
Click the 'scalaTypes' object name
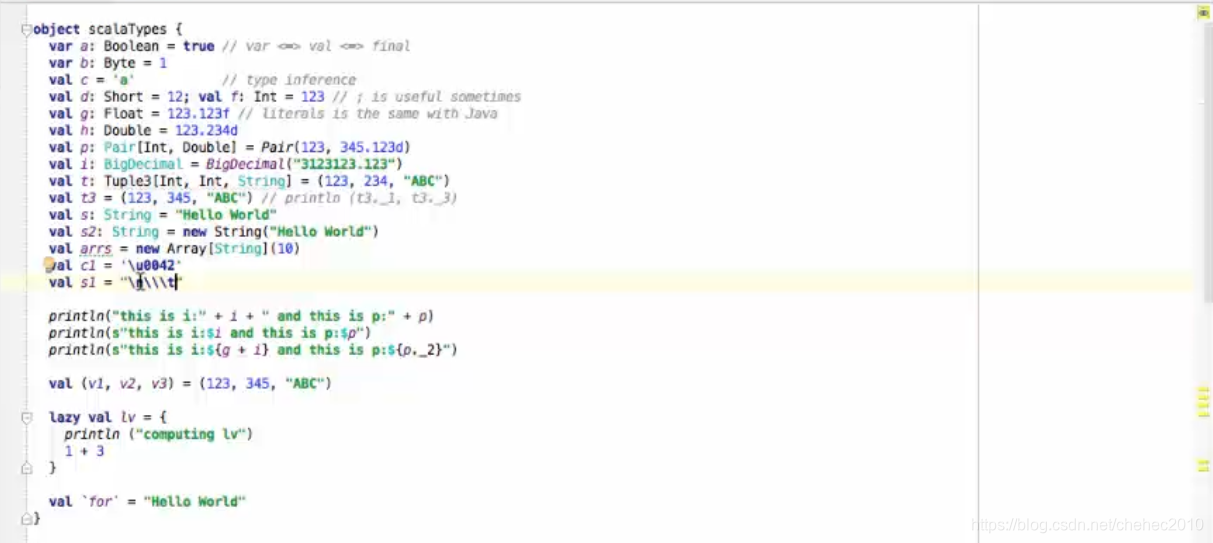129,29
